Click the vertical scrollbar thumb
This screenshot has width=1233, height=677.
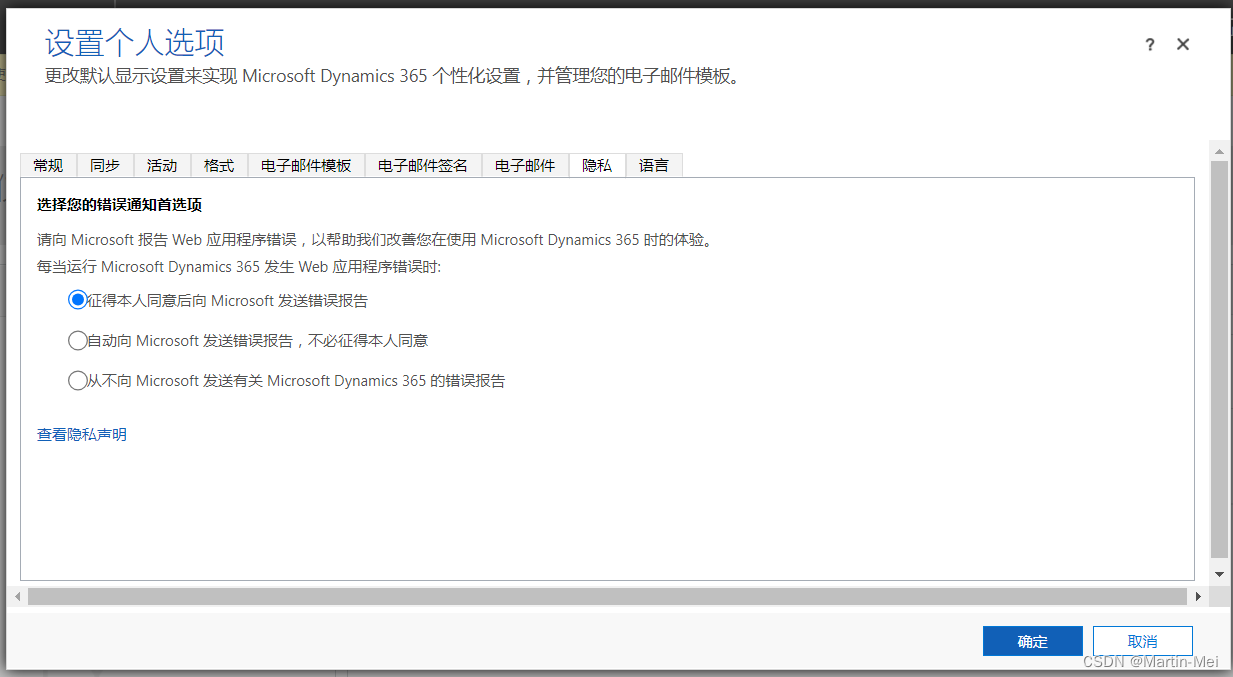point(1219,359)
